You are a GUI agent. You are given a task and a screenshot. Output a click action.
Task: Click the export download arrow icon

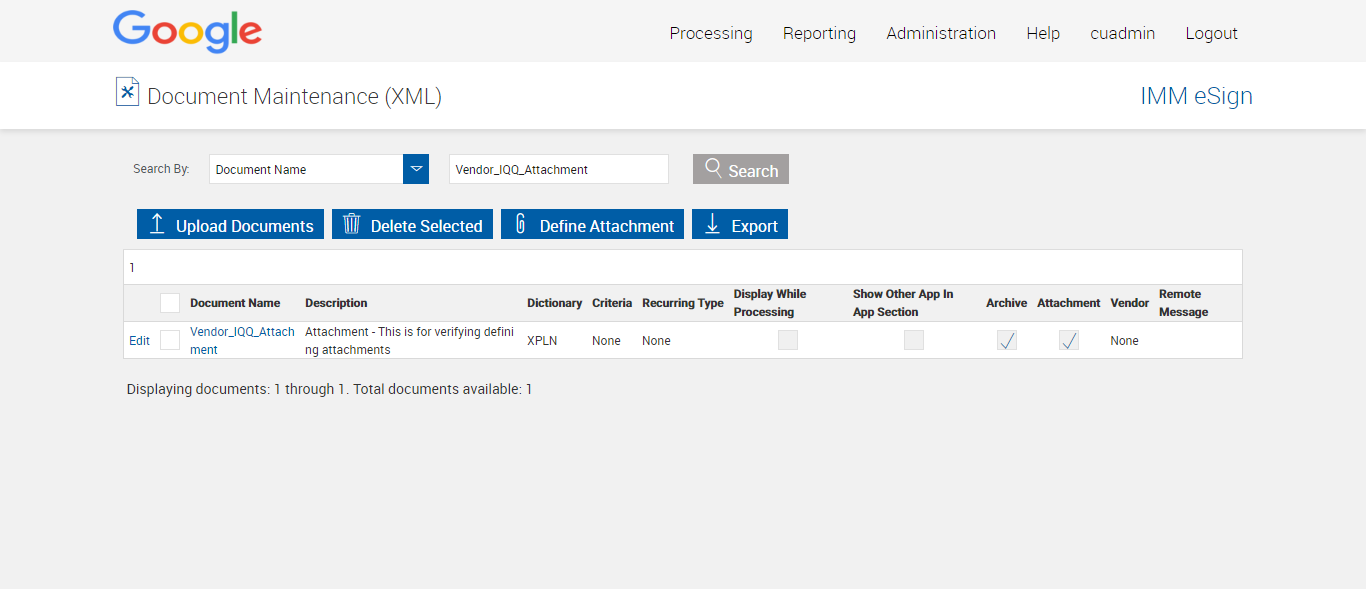(x=712, y=224)
